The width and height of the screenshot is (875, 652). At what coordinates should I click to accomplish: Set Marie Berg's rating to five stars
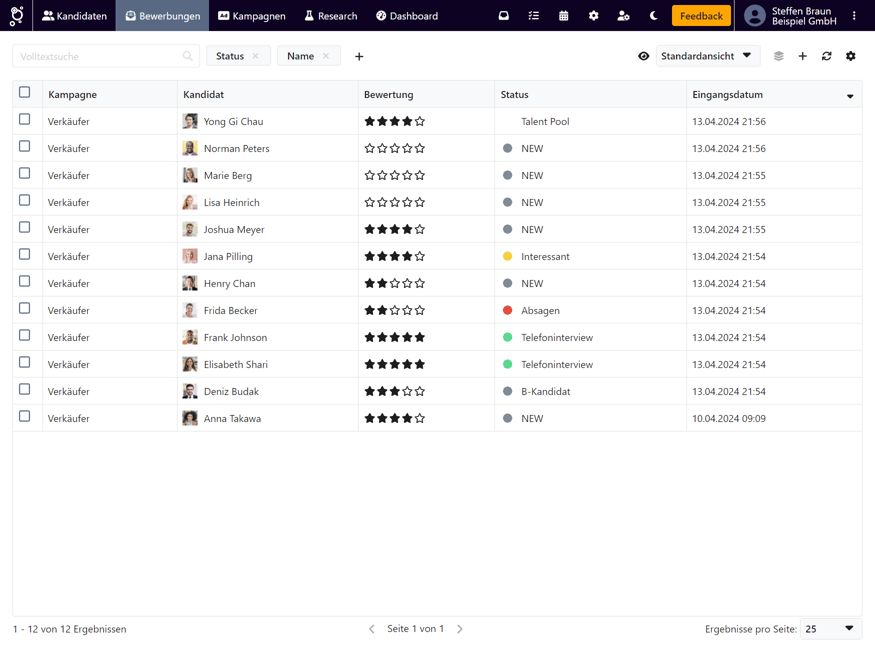tap(420, 176)
